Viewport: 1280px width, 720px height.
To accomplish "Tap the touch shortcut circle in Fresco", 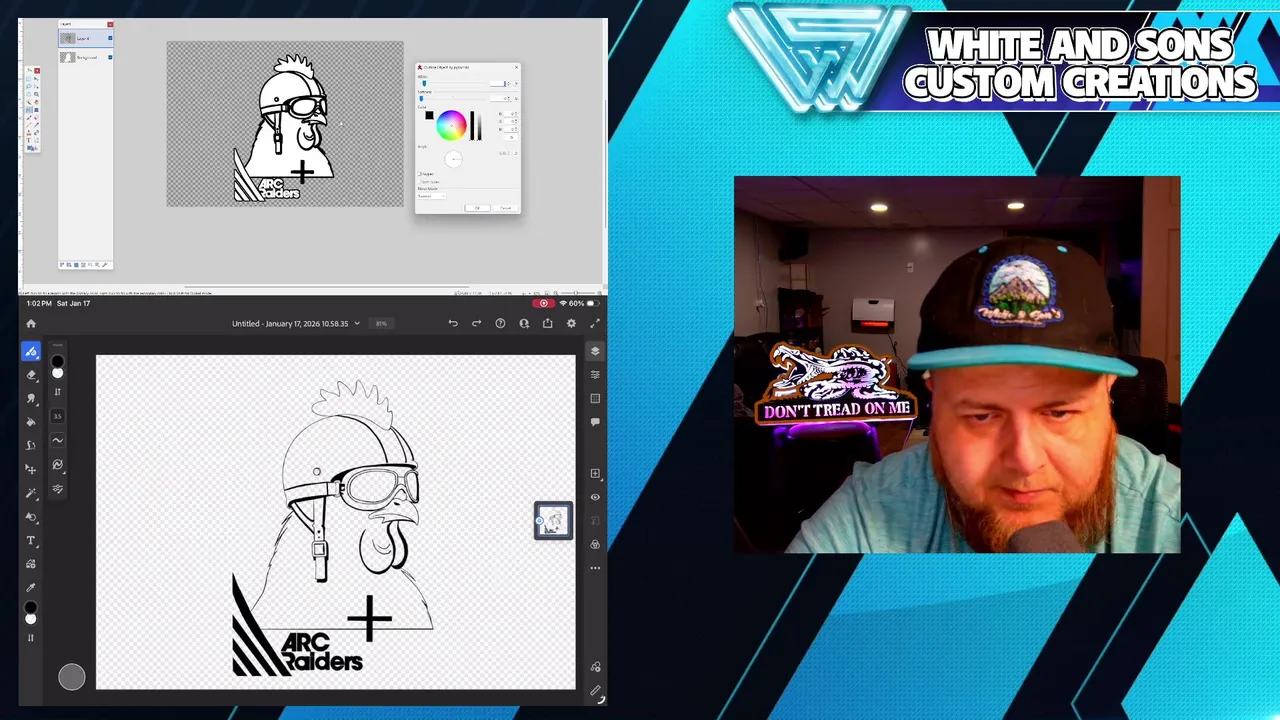I will (71, 677).
